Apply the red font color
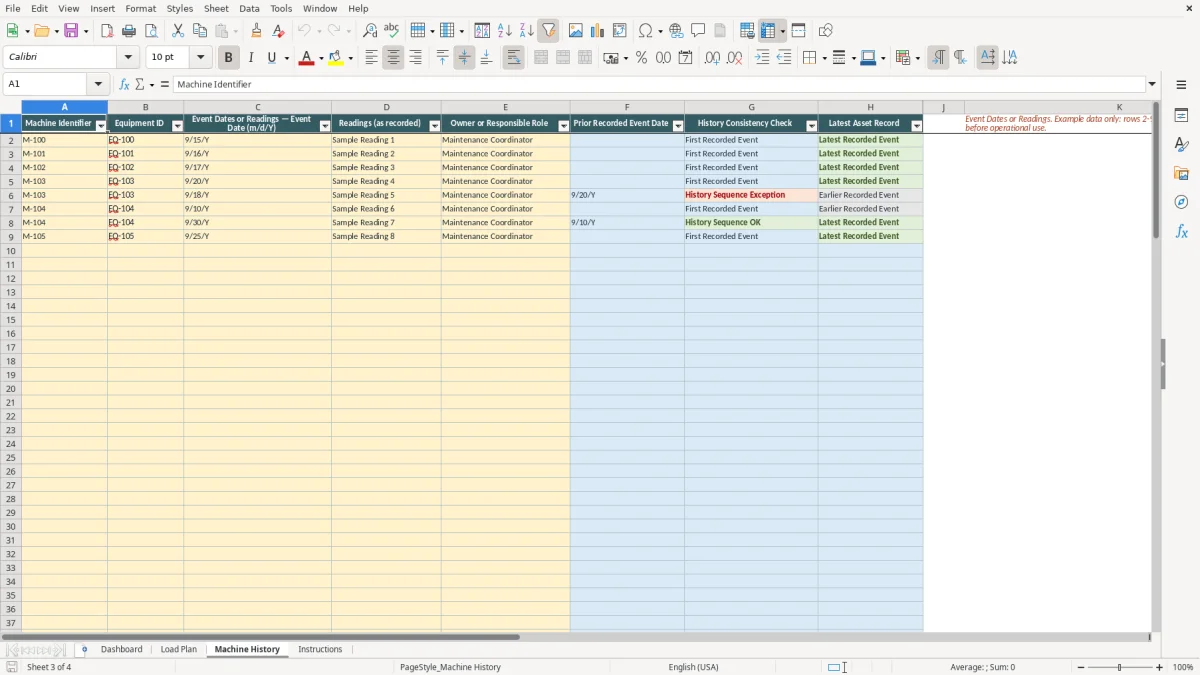Image resolution: width=1200 pixels, height=675 pixels. (x=305, y=58)
